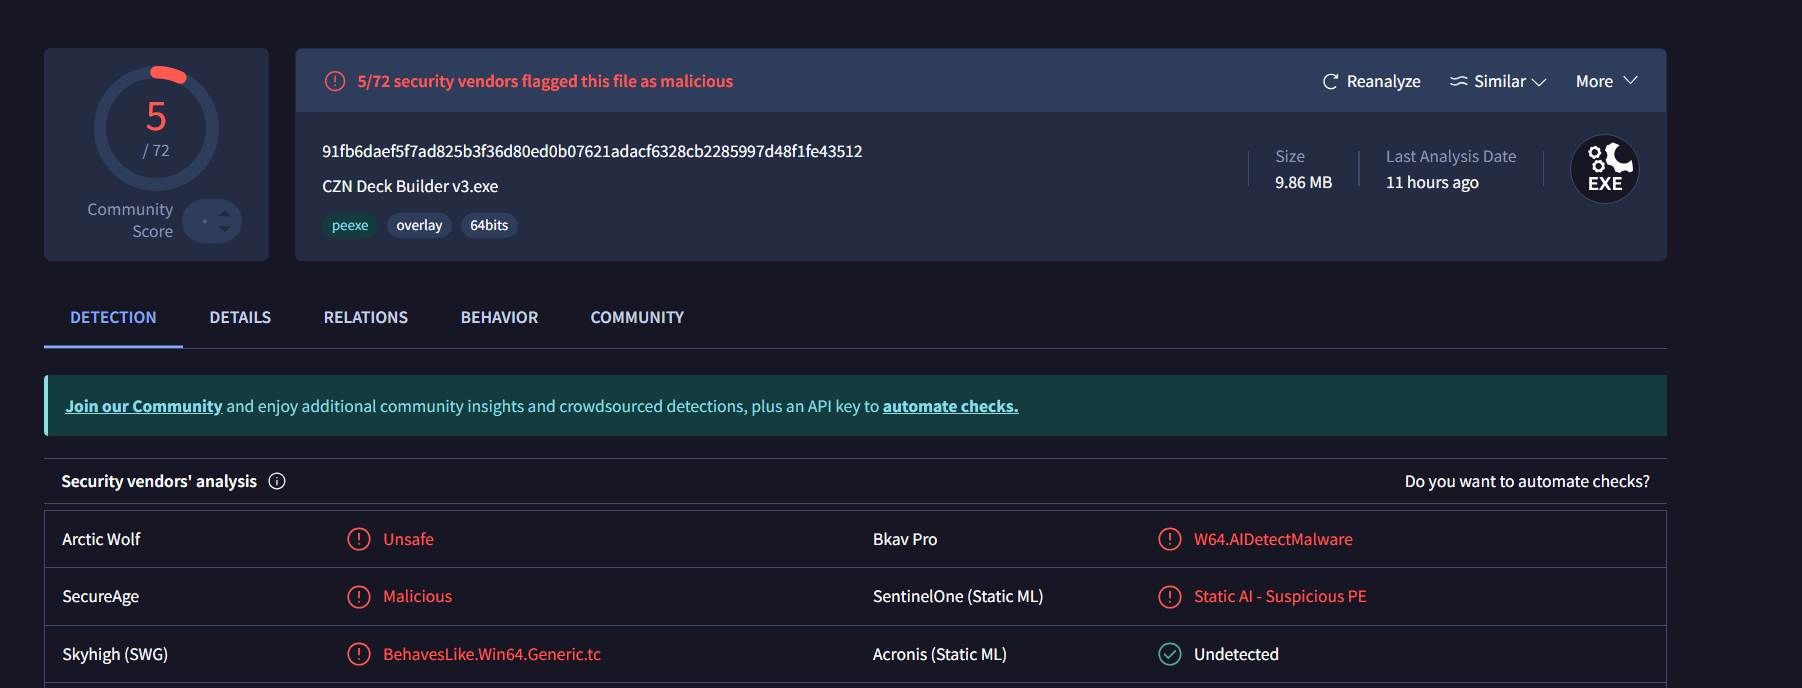
Task: Click Do you want to automate checks?
Action: point(1527,481)
